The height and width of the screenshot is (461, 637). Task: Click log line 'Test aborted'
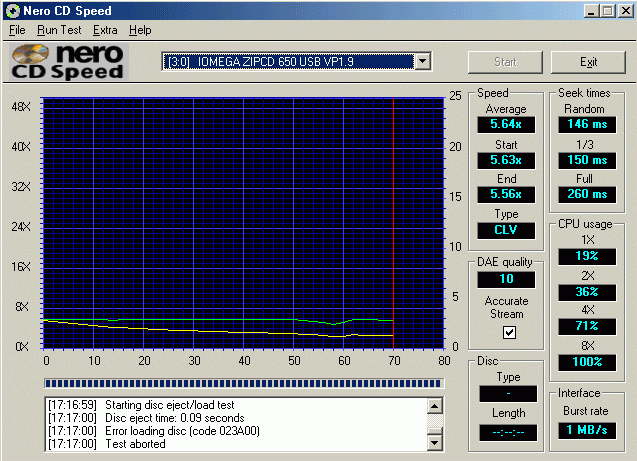[106, 444]
